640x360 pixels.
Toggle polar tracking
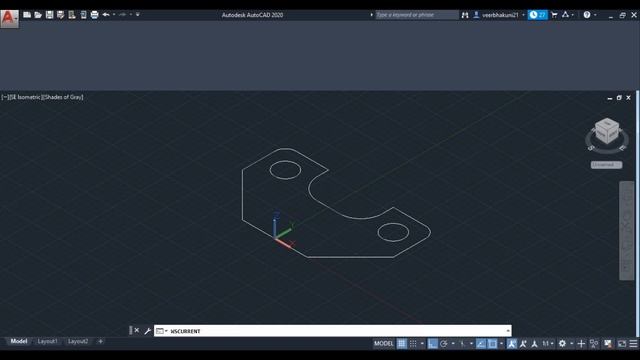coord(444,344)
